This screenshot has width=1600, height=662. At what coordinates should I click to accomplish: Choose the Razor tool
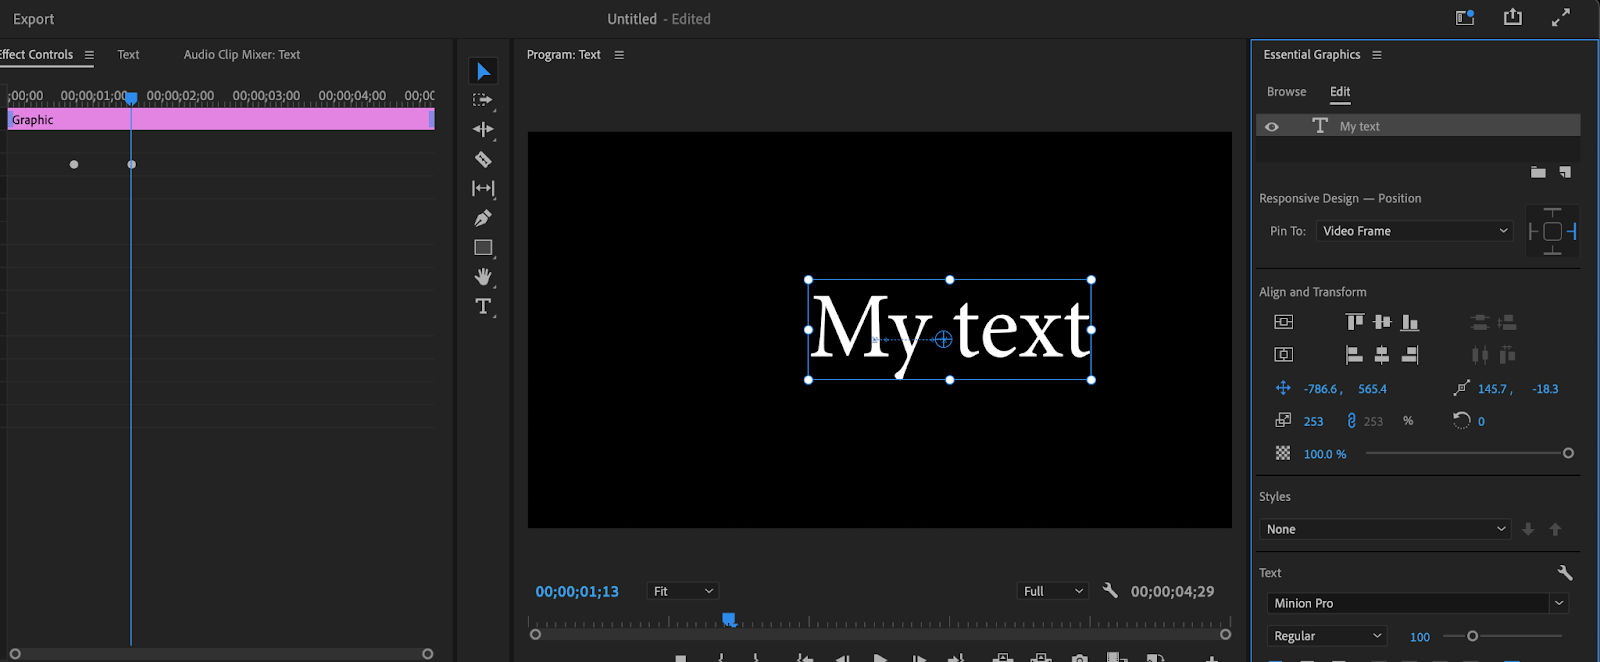click(483, 159)
